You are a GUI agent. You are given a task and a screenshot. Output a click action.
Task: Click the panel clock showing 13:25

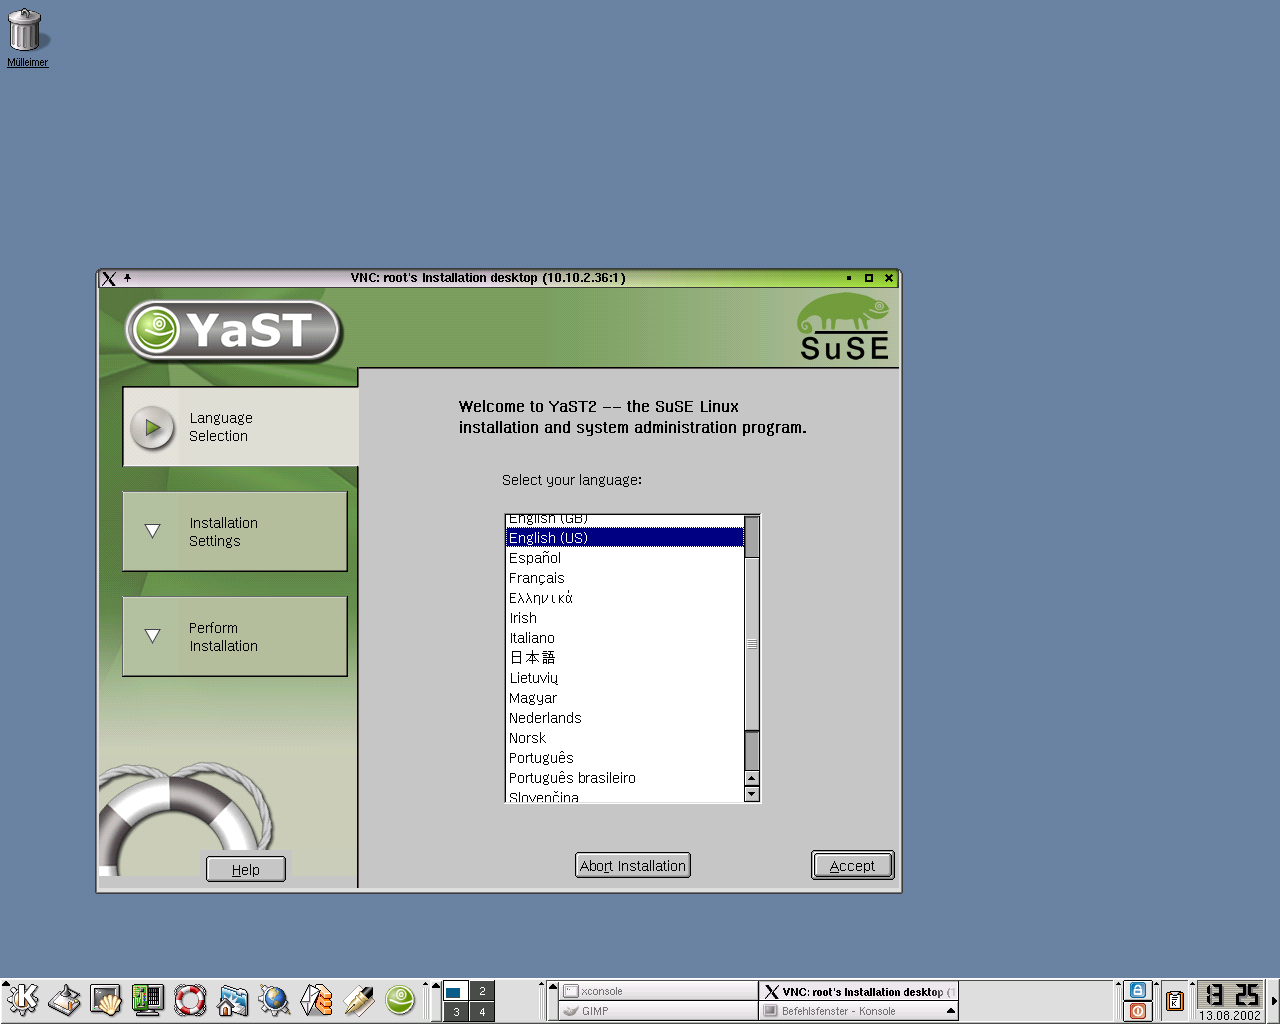pyautogui.click(x=1230, y=994)
